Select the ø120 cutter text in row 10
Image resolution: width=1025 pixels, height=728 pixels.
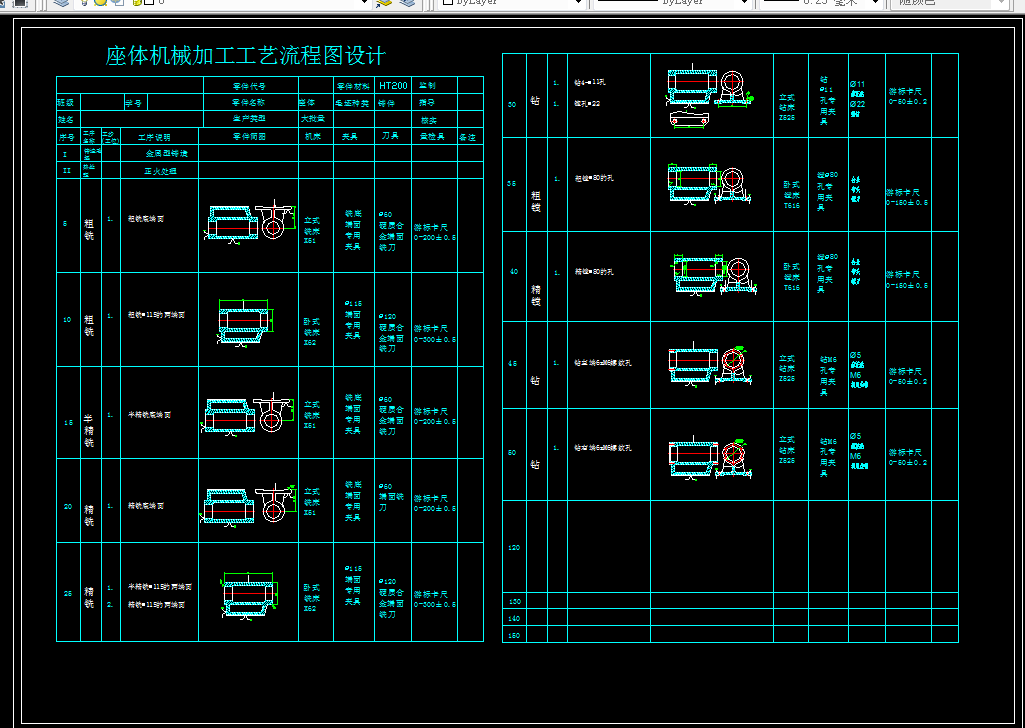click(387, 316)
